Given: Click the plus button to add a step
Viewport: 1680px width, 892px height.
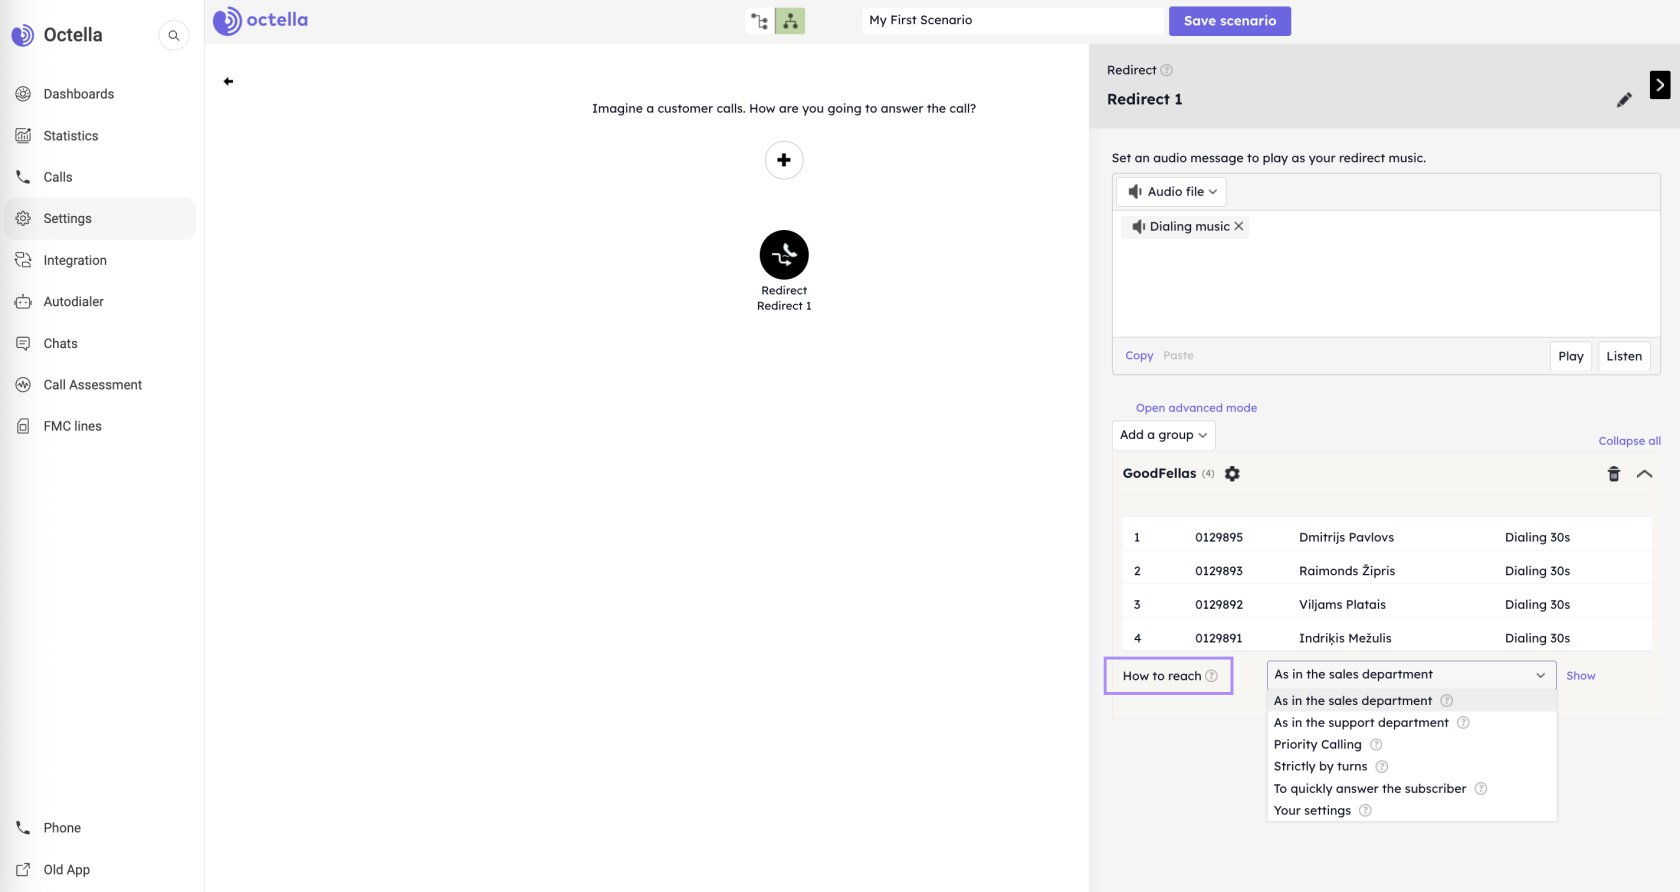Looking at the screenshot, I should 784,160.
